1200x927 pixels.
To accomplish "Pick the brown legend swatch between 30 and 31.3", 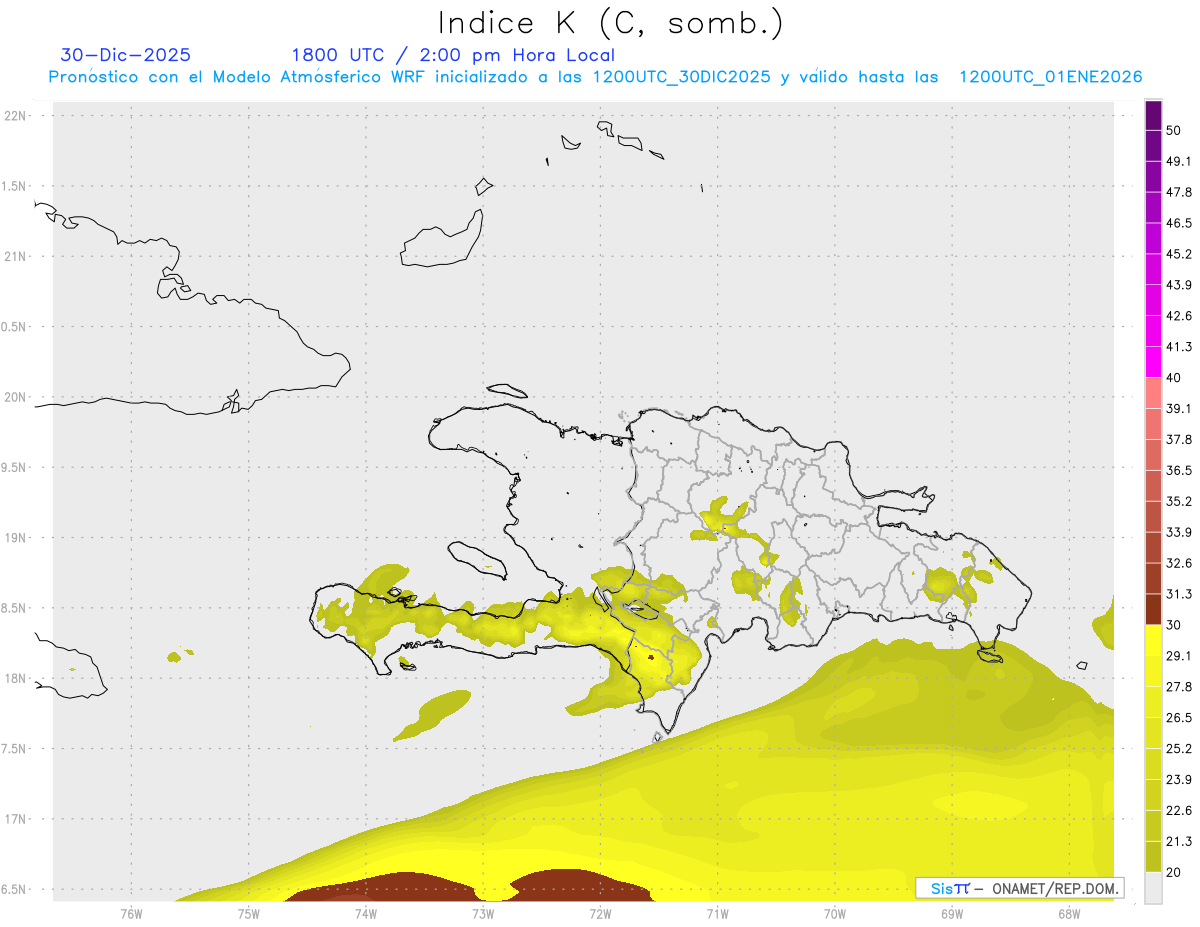I will point(1153,609).
